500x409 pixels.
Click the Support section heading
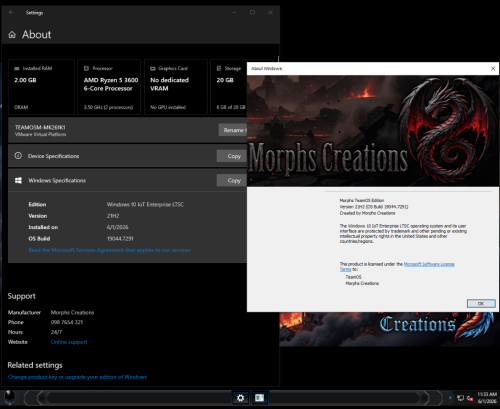coord(22,296)
